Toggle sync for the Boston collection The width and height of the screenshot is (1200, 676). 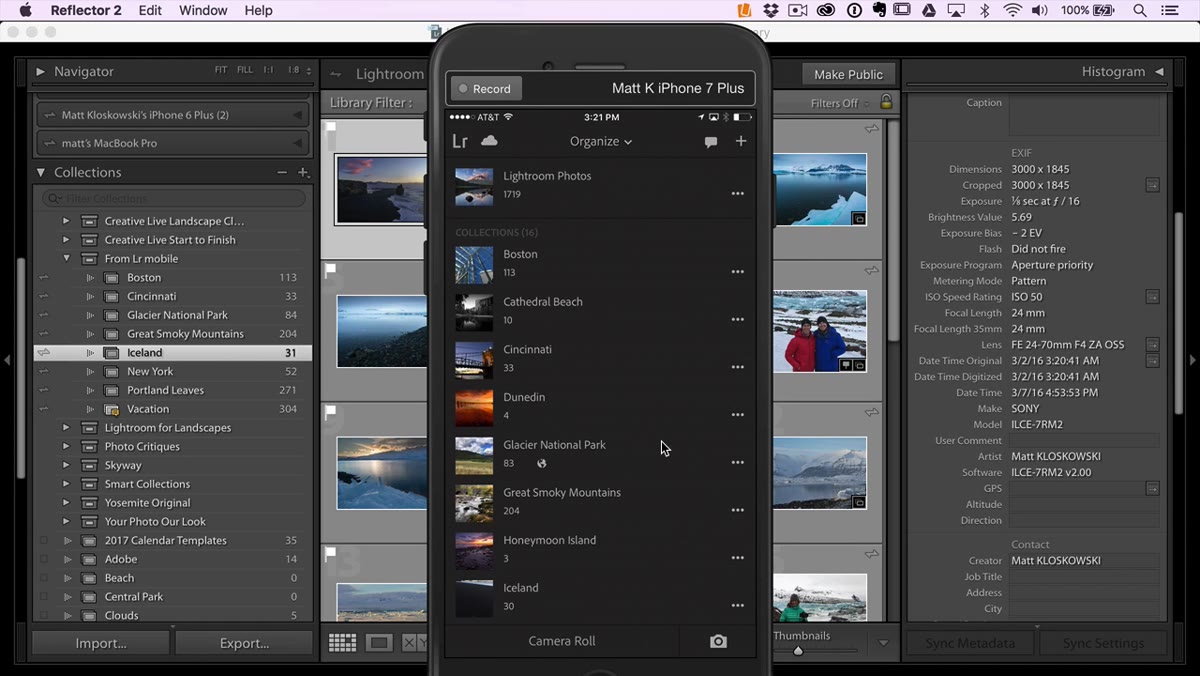pos(43,278)
